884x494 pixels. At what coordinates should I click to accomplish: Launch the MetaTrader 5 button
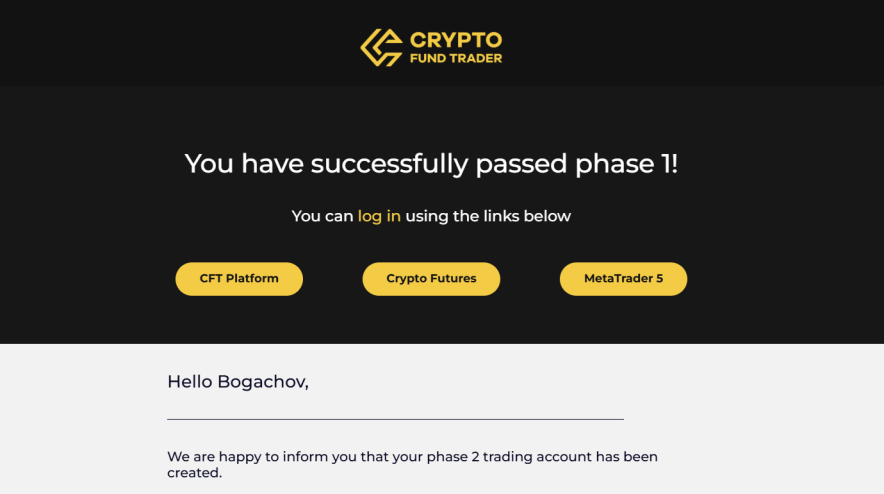tap(623, 279)
